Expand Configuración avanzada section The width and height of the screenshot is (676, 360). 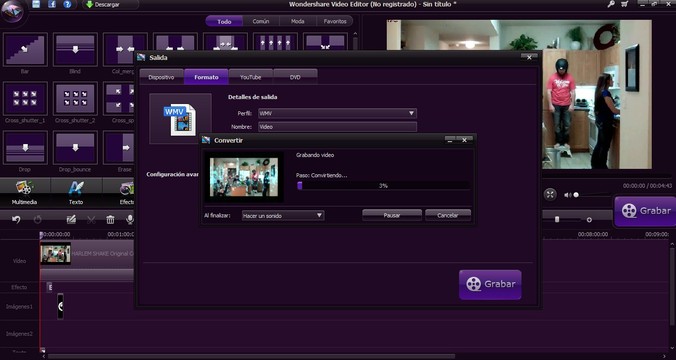[x=172, y=175]
